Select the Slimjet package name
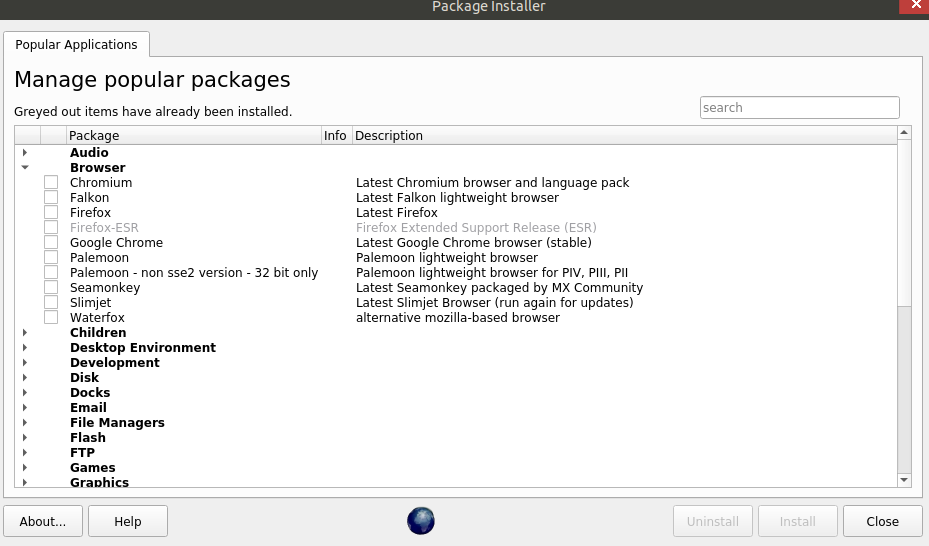The height and width of the screenshot is (546, 929). (x=91, y=302)
